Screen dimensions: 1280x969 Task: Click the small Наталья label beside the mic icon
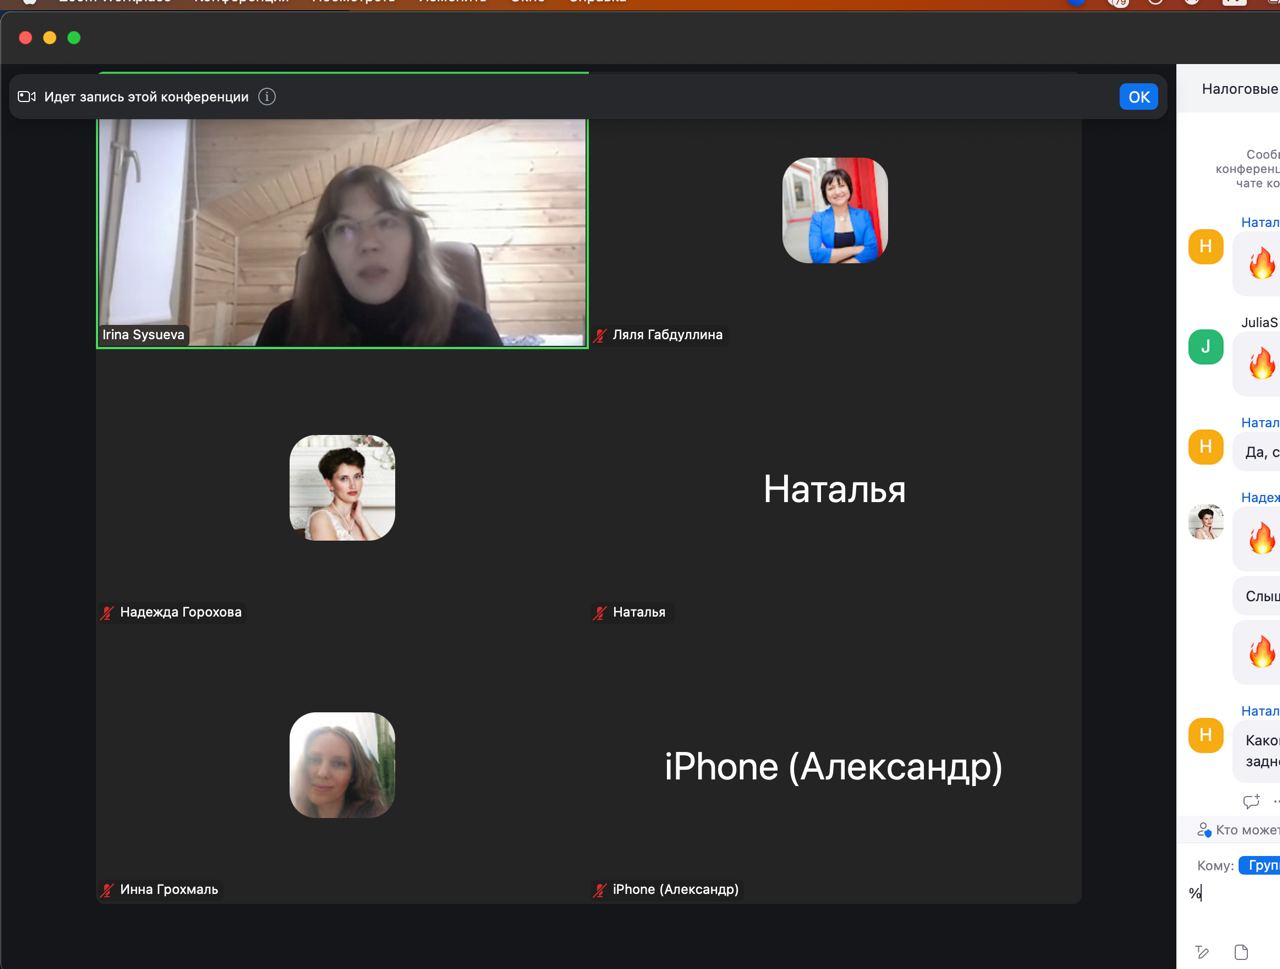[x=639, y=612]
